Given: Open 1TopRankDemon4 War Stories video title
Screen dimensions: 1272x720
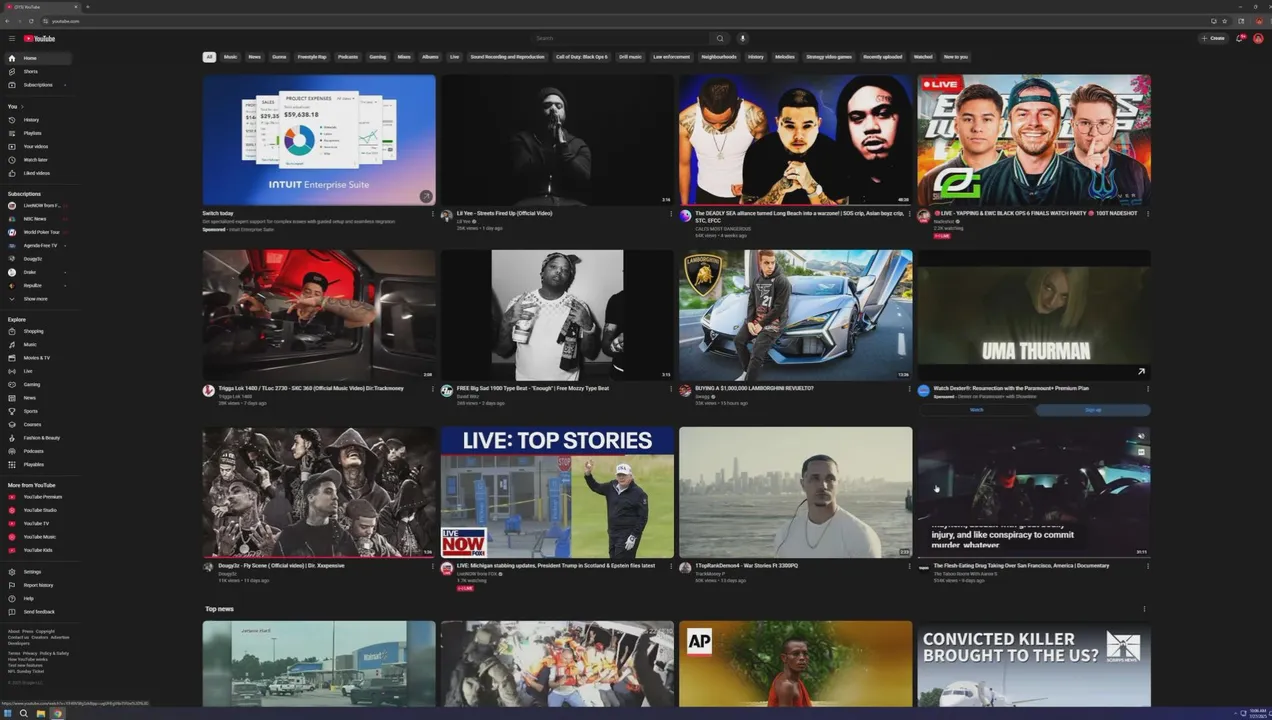Looking at the screenshot, I should click(746, 566).
